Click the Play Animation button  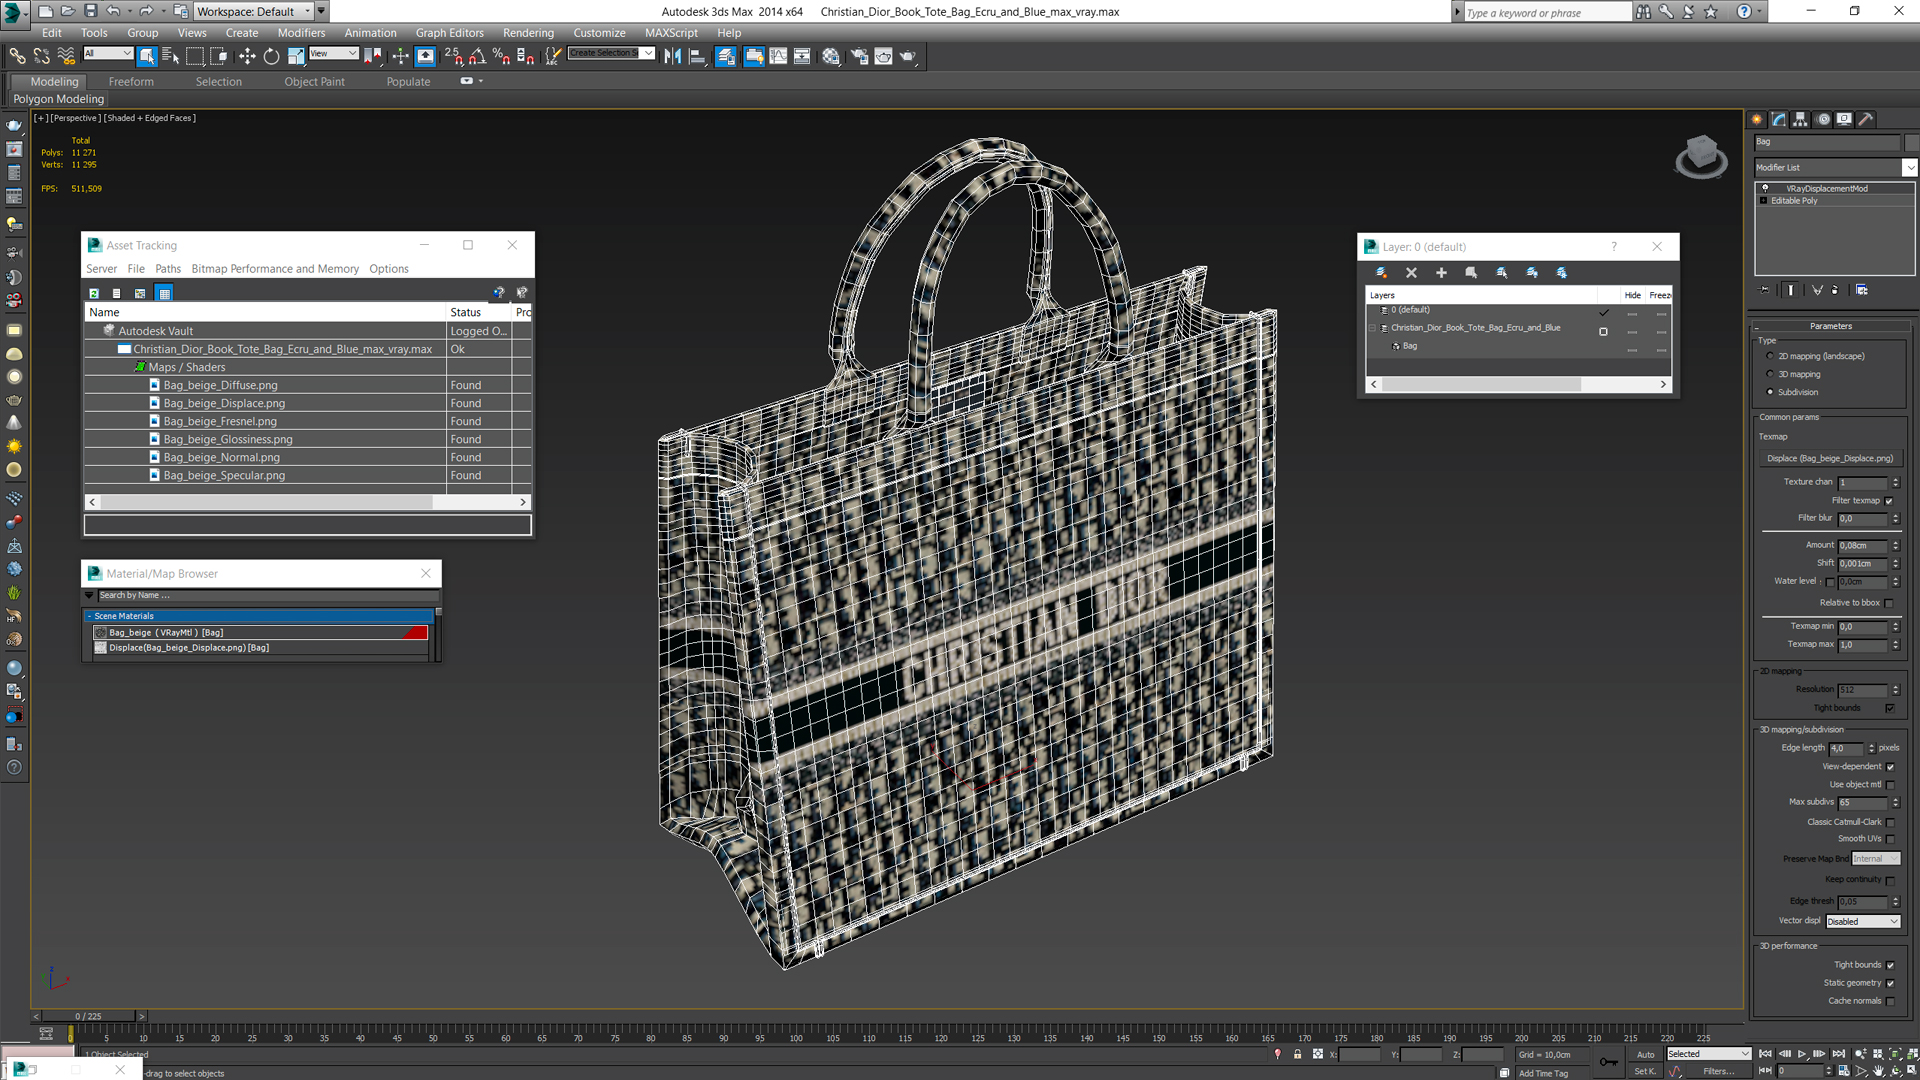pos(1802,1054)
